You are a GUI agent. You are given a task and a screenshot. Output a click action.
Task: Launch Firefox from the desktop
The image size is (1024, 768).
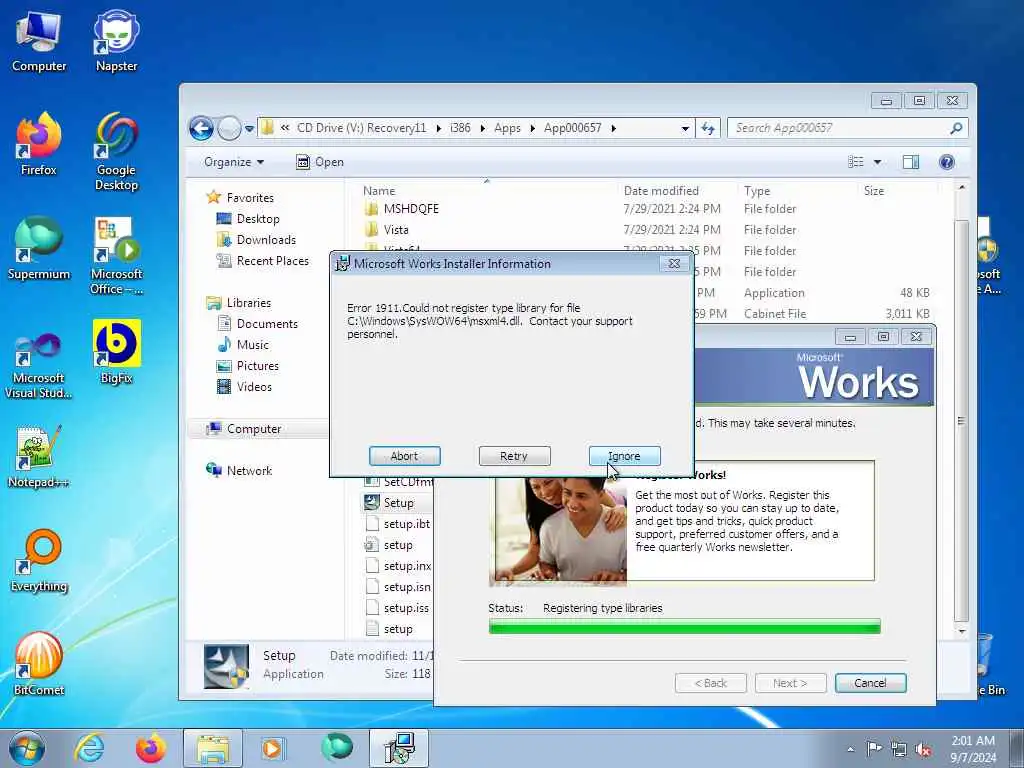[39, 144]
